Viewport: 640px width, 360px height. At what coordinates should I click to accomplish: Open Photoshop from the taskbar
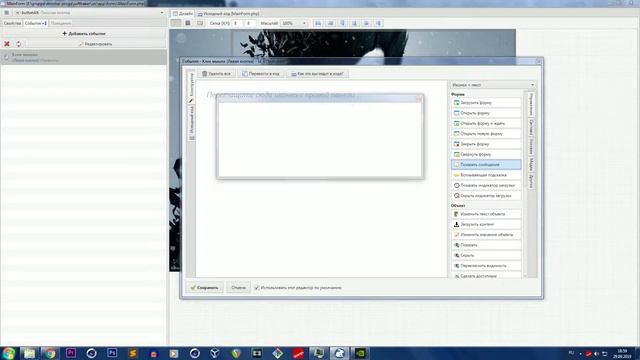pos(112,353)
